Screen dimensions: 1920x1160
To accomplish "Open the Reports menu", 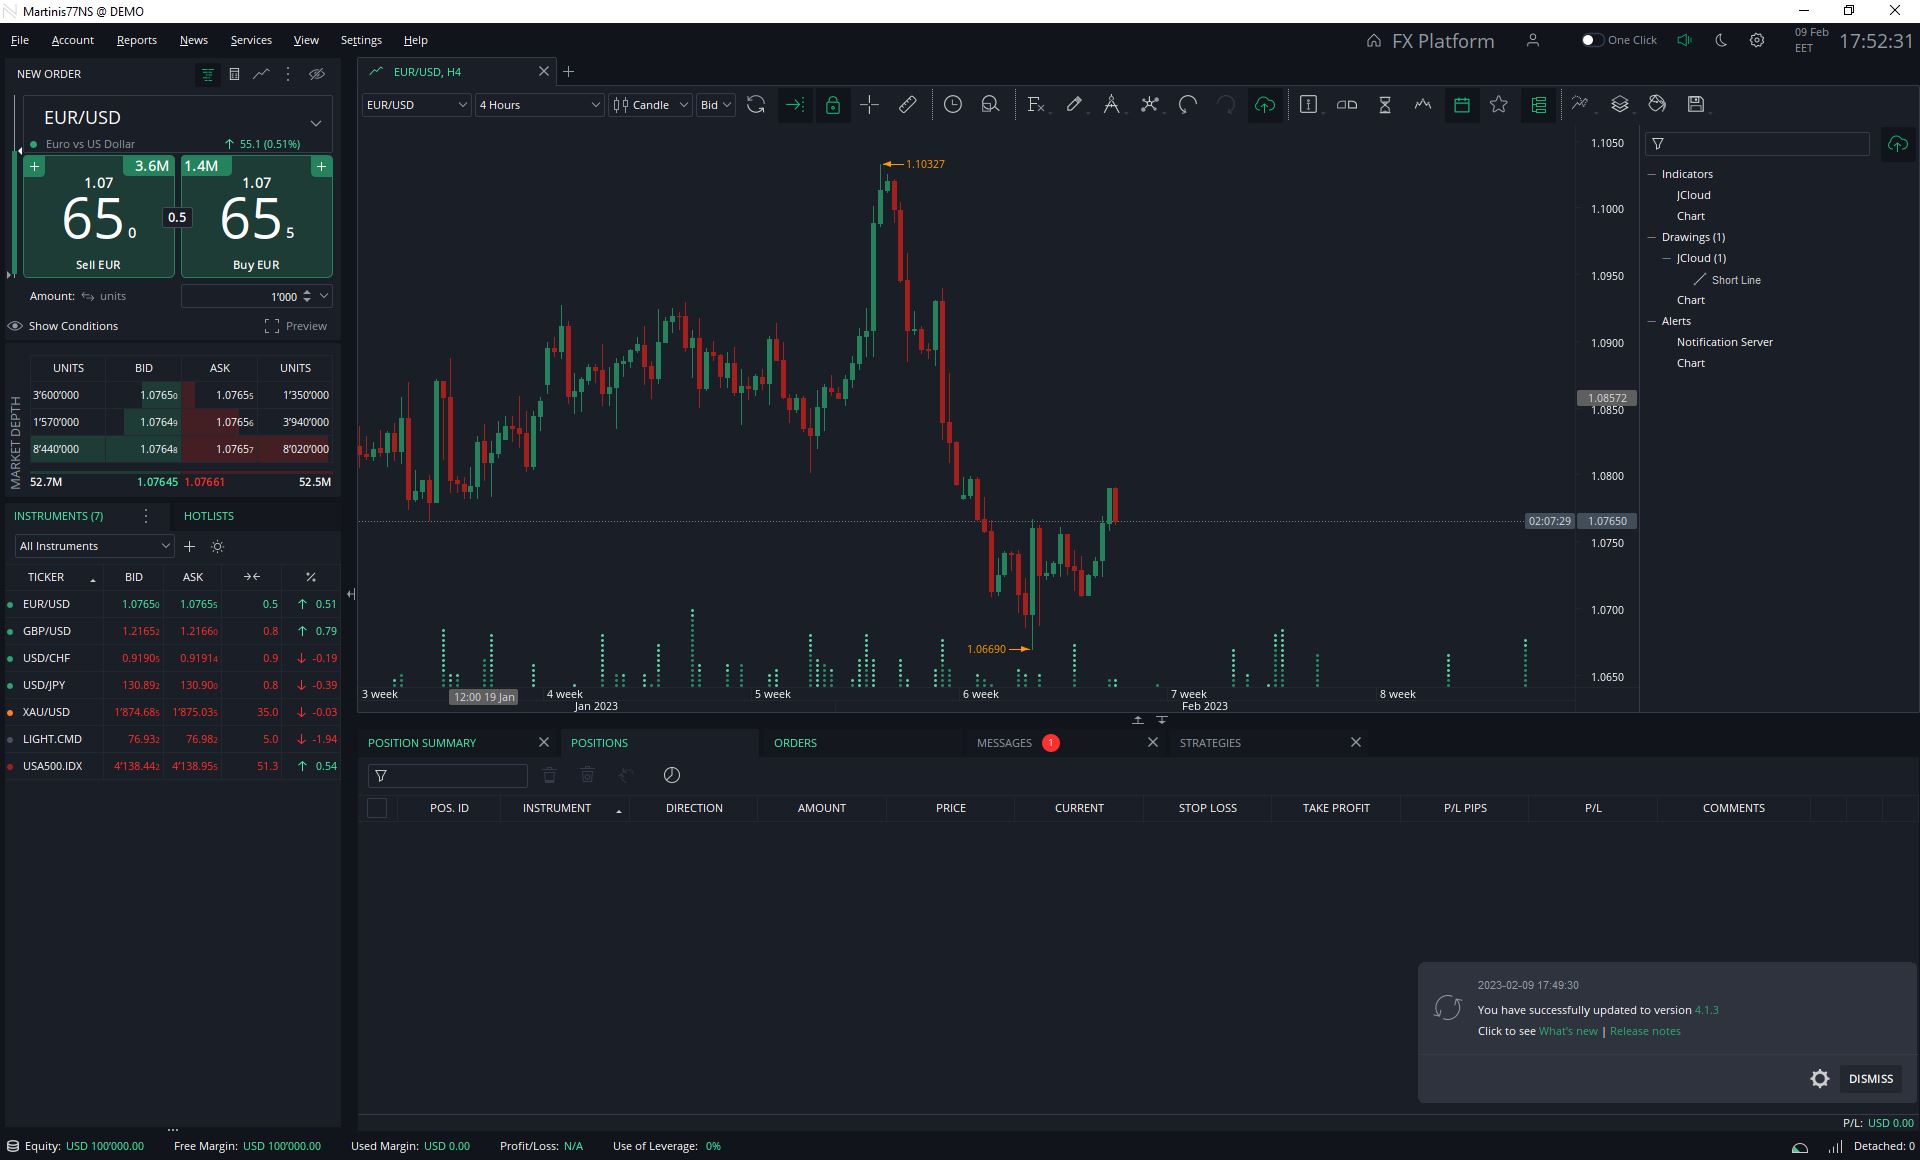I will click(136, 40).
